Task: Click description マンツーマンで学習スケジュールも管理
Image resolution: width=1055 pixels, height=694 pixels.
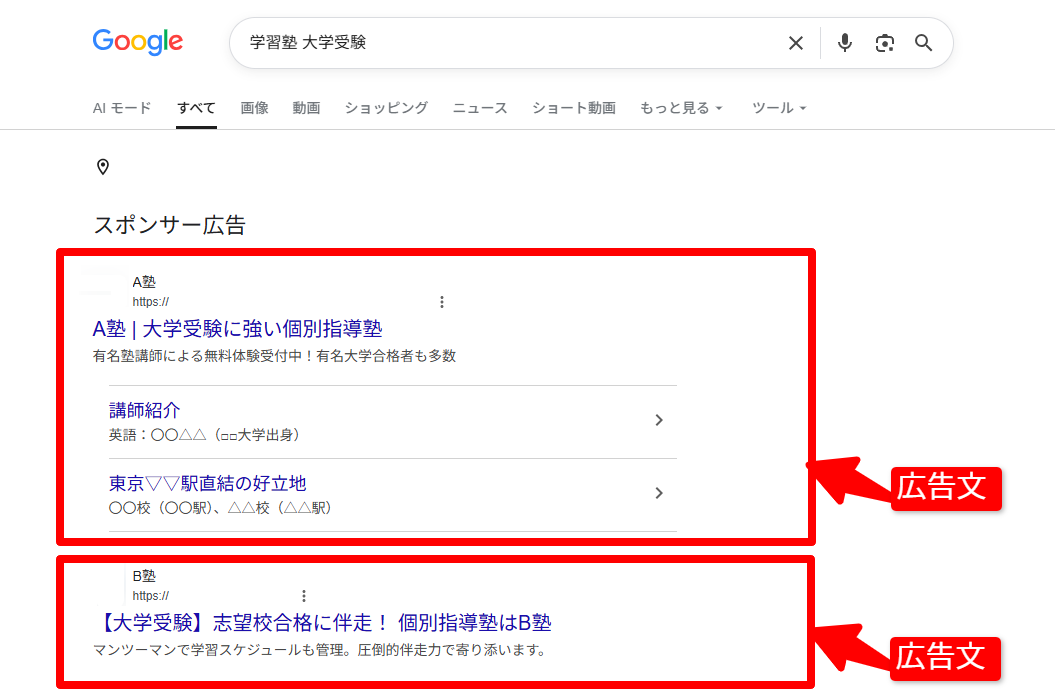Action: 320,650
